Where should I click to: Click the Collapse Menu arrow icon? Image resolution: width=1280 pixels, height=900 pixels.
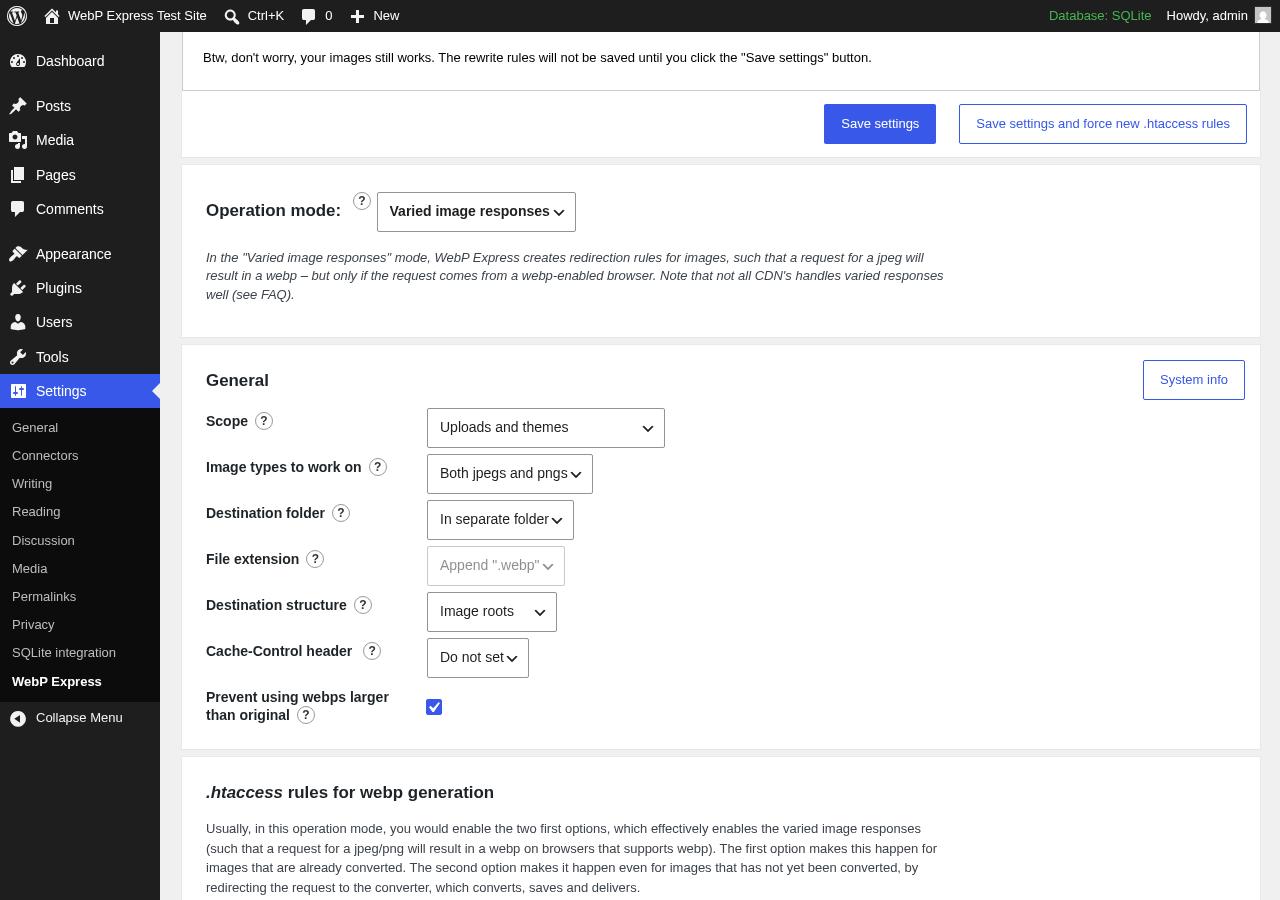tap(18, 718)
